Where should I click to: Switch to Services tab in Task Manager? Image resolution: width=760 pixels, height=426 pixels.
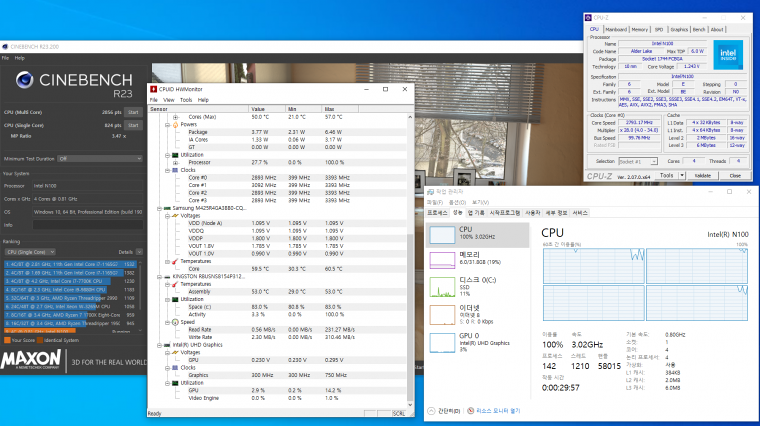[580, 213]
